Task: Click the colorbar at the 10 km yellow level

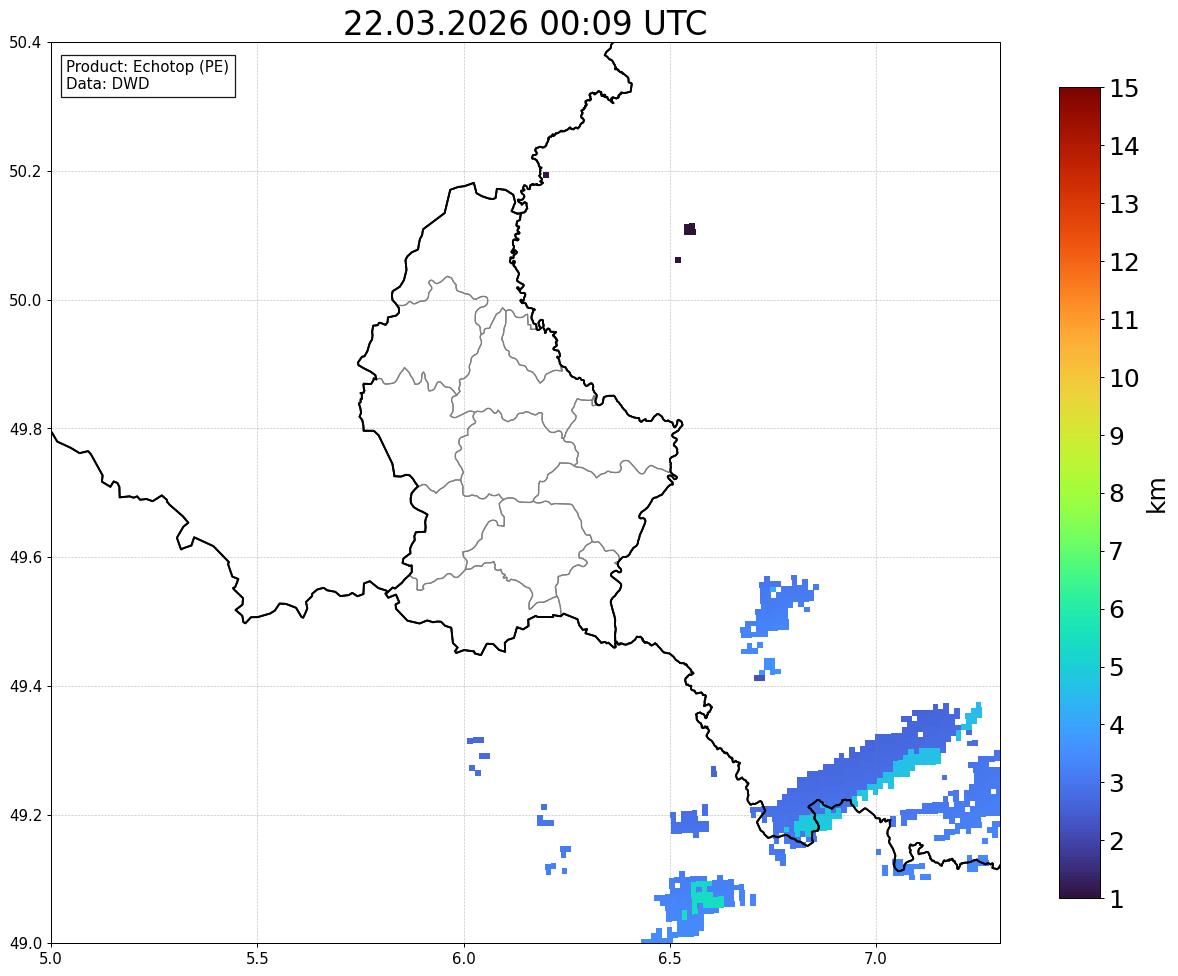Action: click(1080, 378)
